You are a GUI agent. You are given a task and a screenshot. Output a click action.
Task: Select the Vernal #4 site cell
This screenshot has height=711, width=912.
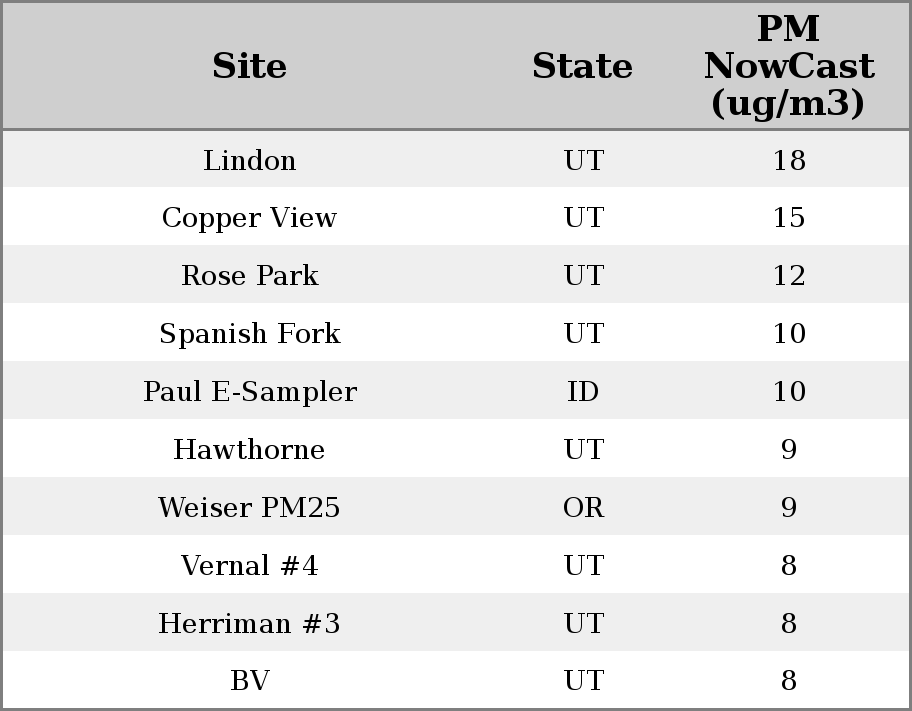click(x=249, y=566)
